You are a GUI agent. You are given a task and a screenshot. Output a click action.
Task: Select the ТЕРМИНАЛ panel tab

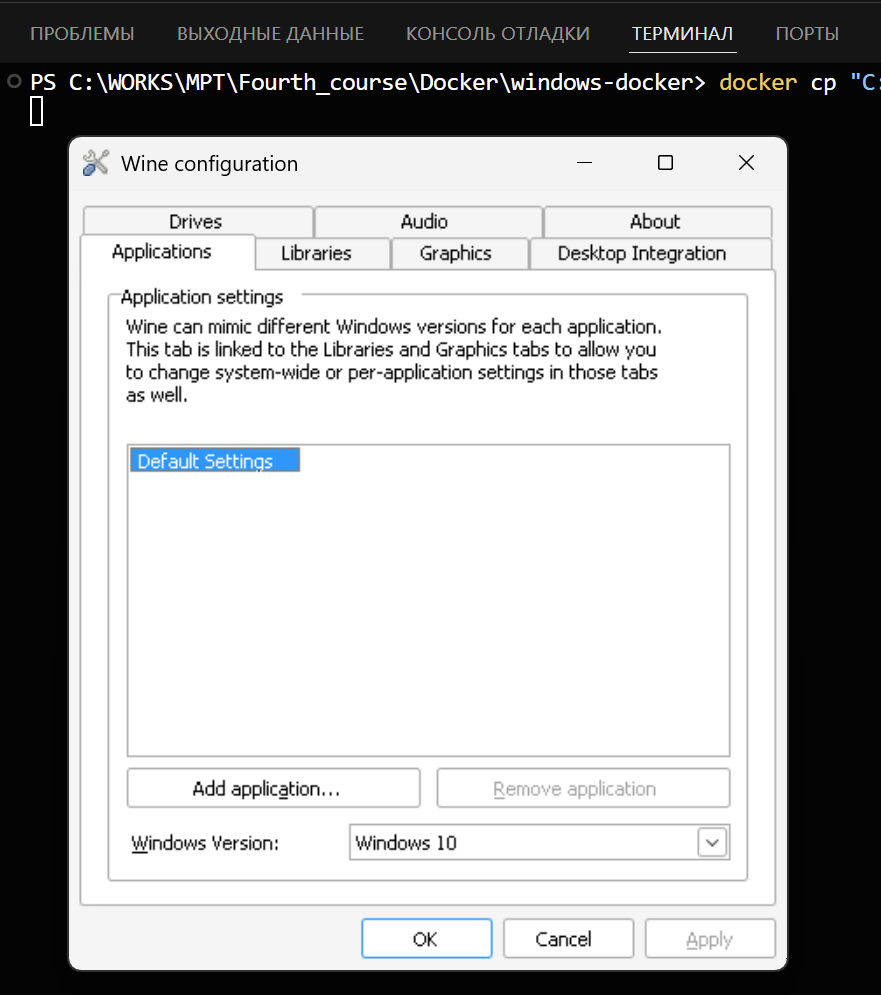coord(682,34)
